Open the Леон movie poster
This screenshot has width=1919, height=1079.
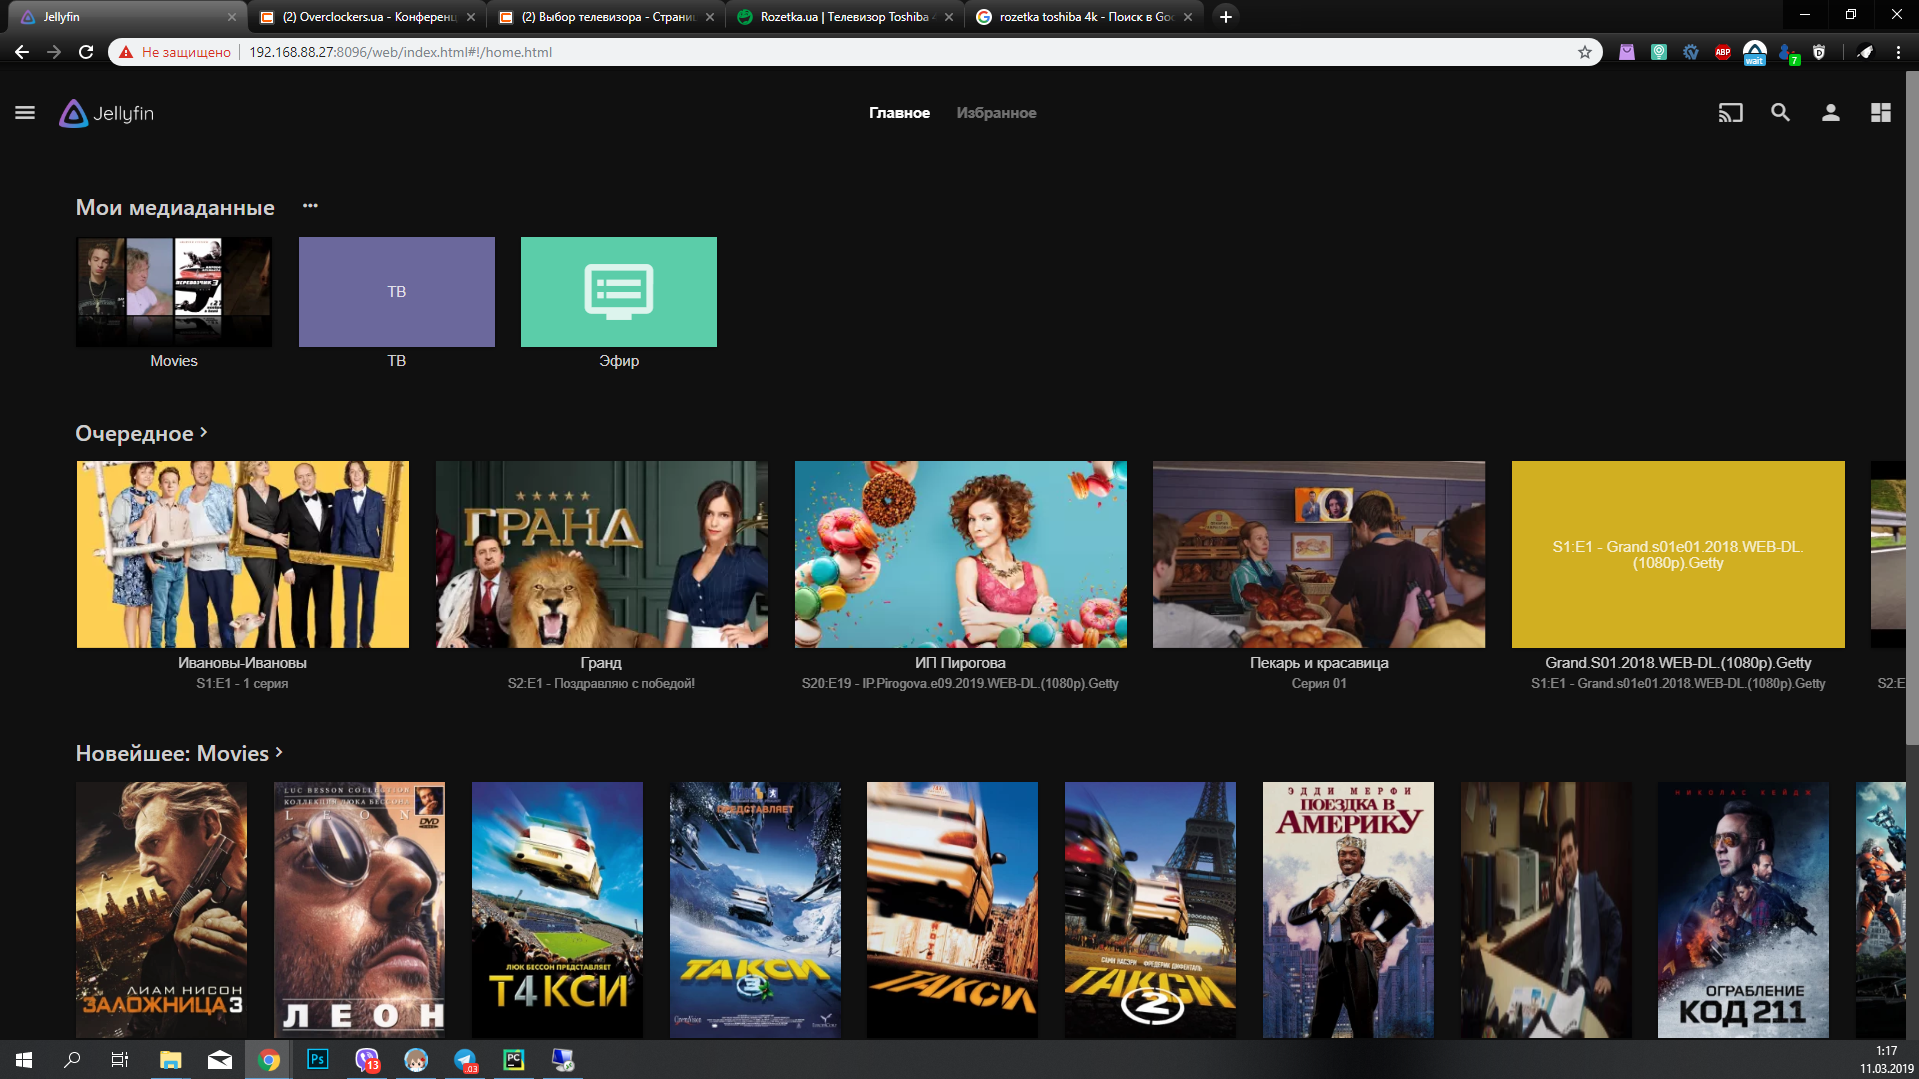[x=359, y=910]
